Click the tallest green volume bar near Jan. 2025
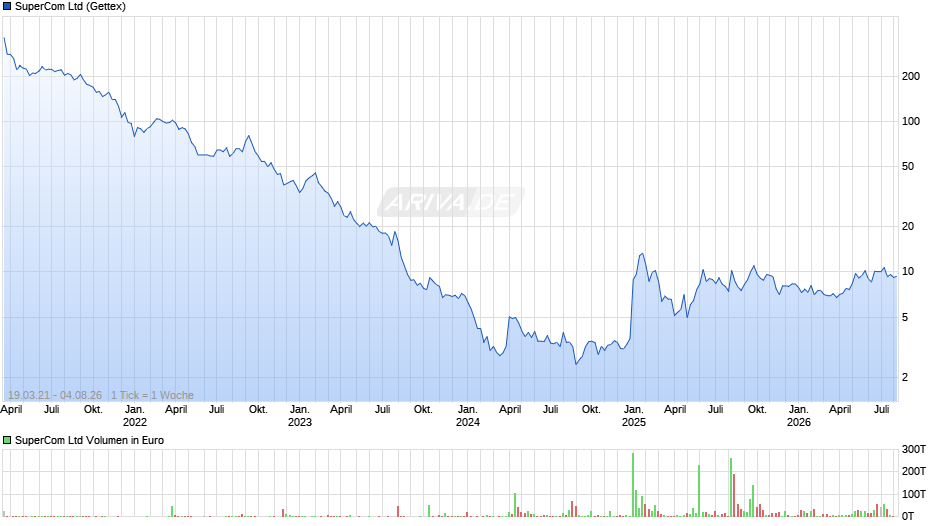 [x=633, y=485]
